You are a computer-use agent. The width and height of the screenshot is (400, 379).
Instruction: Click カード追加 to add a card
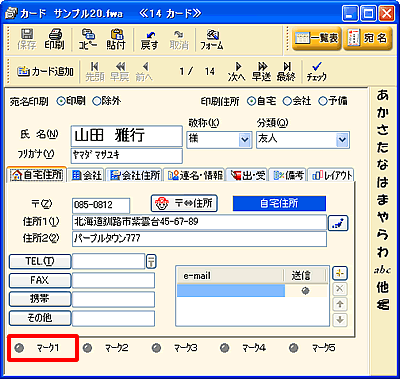[45, 72]
